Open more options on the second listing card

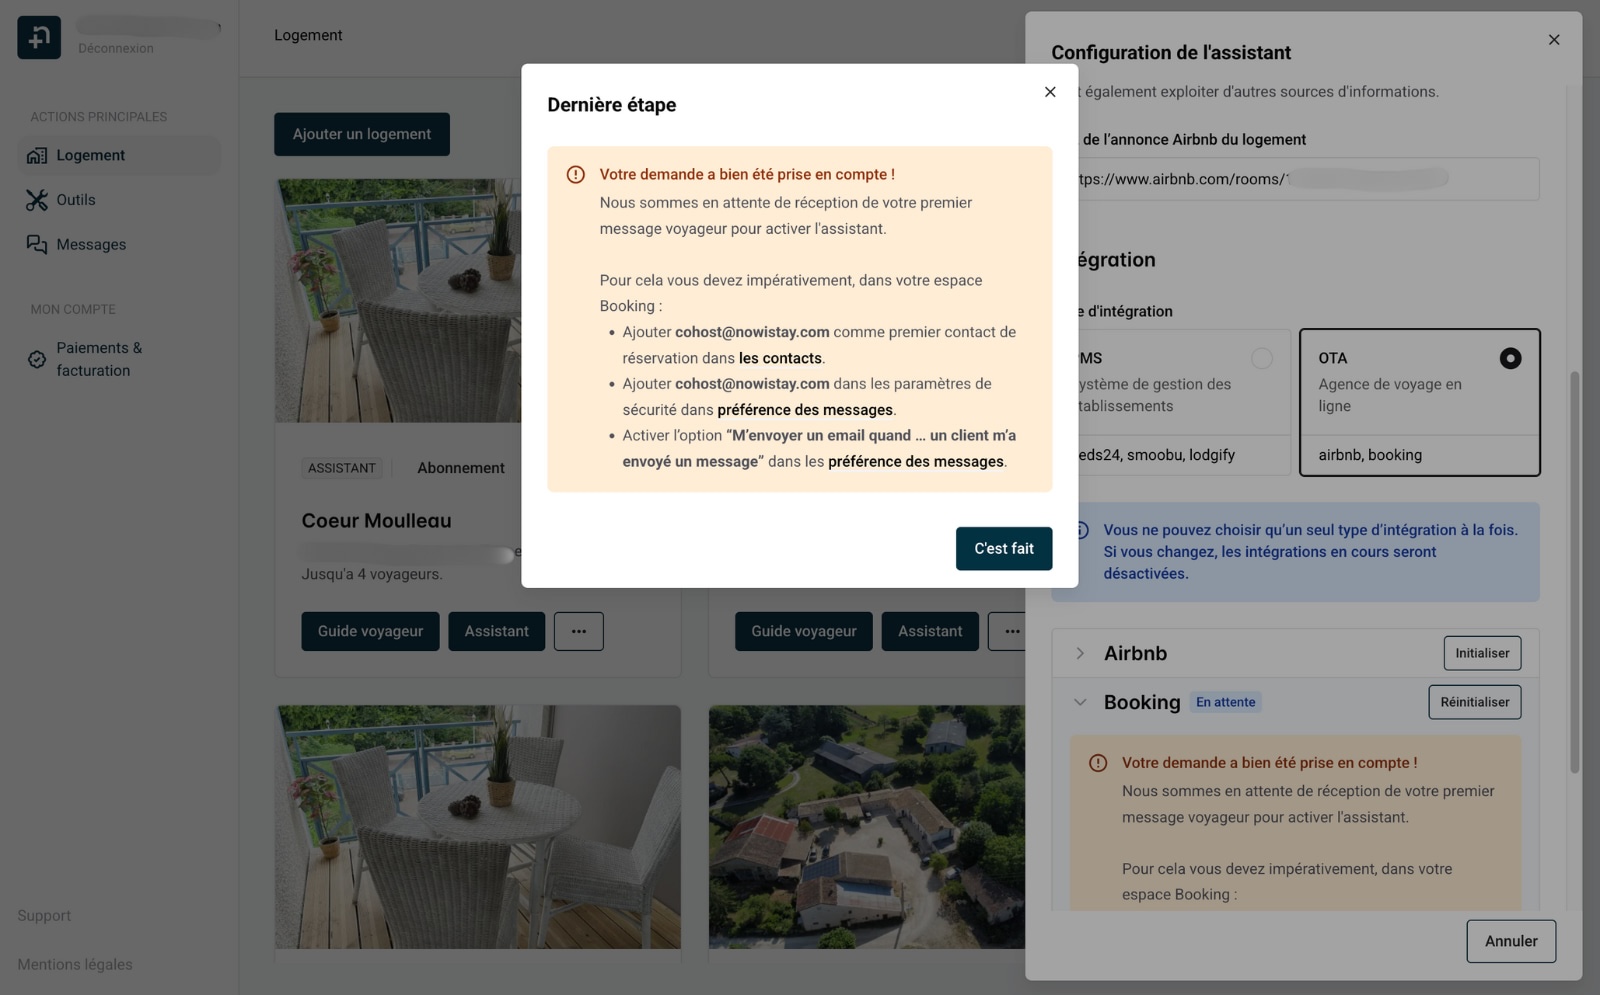point(1008,631)
